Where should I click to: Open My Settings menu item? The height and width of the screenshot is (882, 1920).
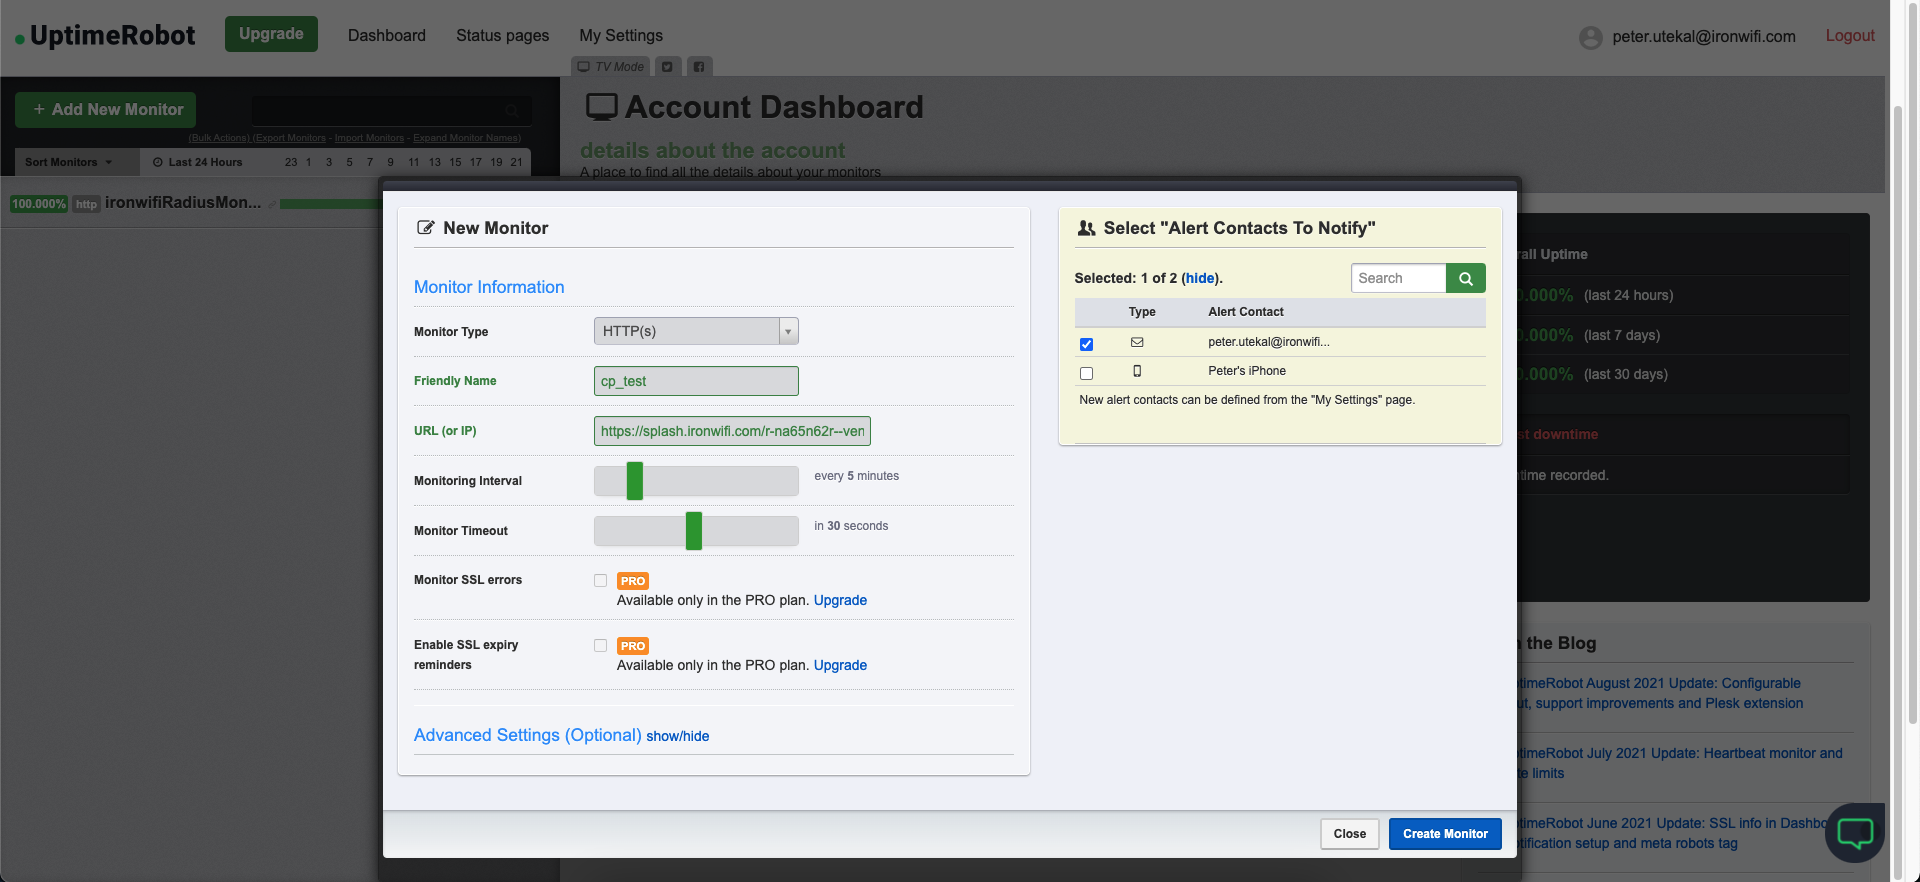[x=621, y=35]
